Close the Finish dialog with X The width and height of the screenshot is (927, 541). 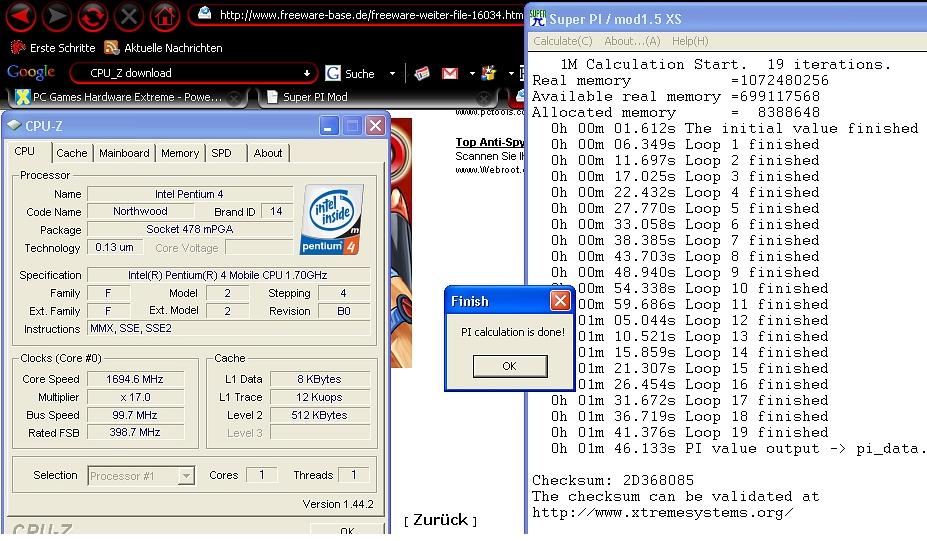[559, 301]
